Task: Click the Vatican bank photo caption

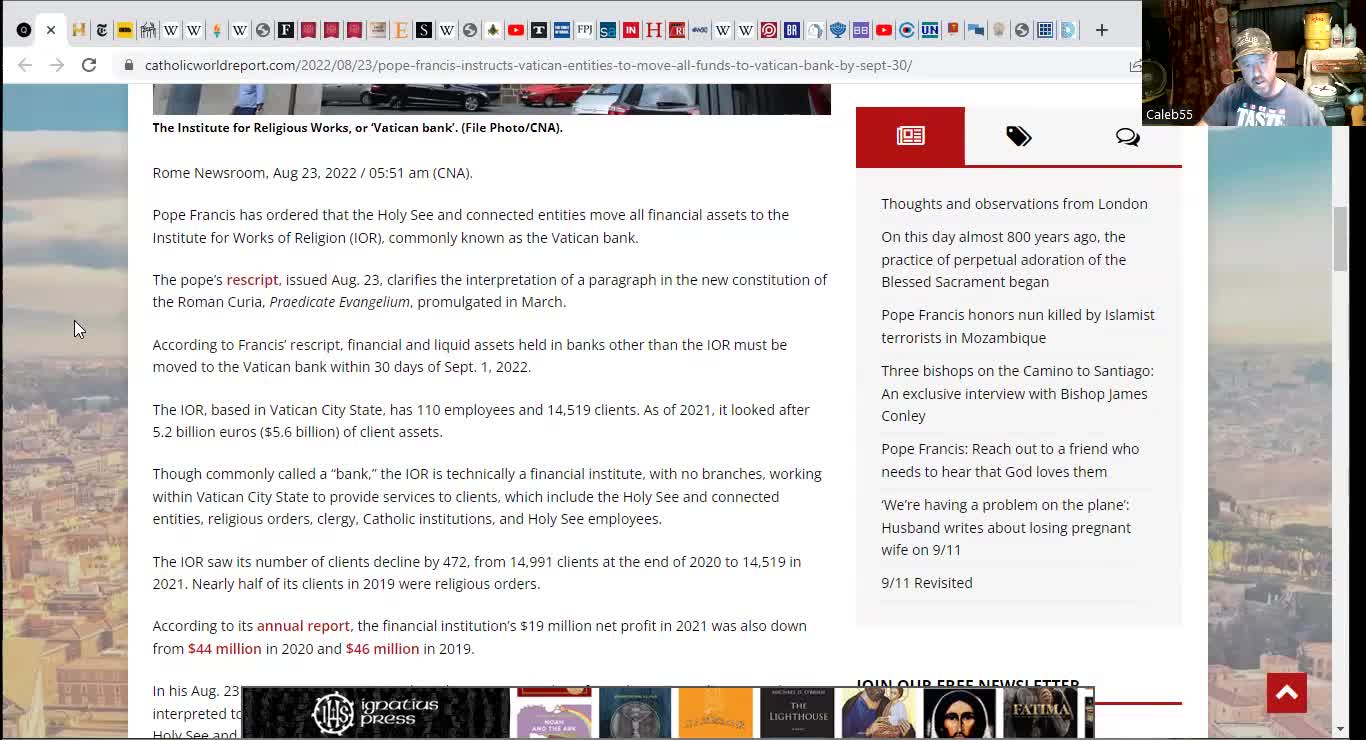Action: coord(357,128)
